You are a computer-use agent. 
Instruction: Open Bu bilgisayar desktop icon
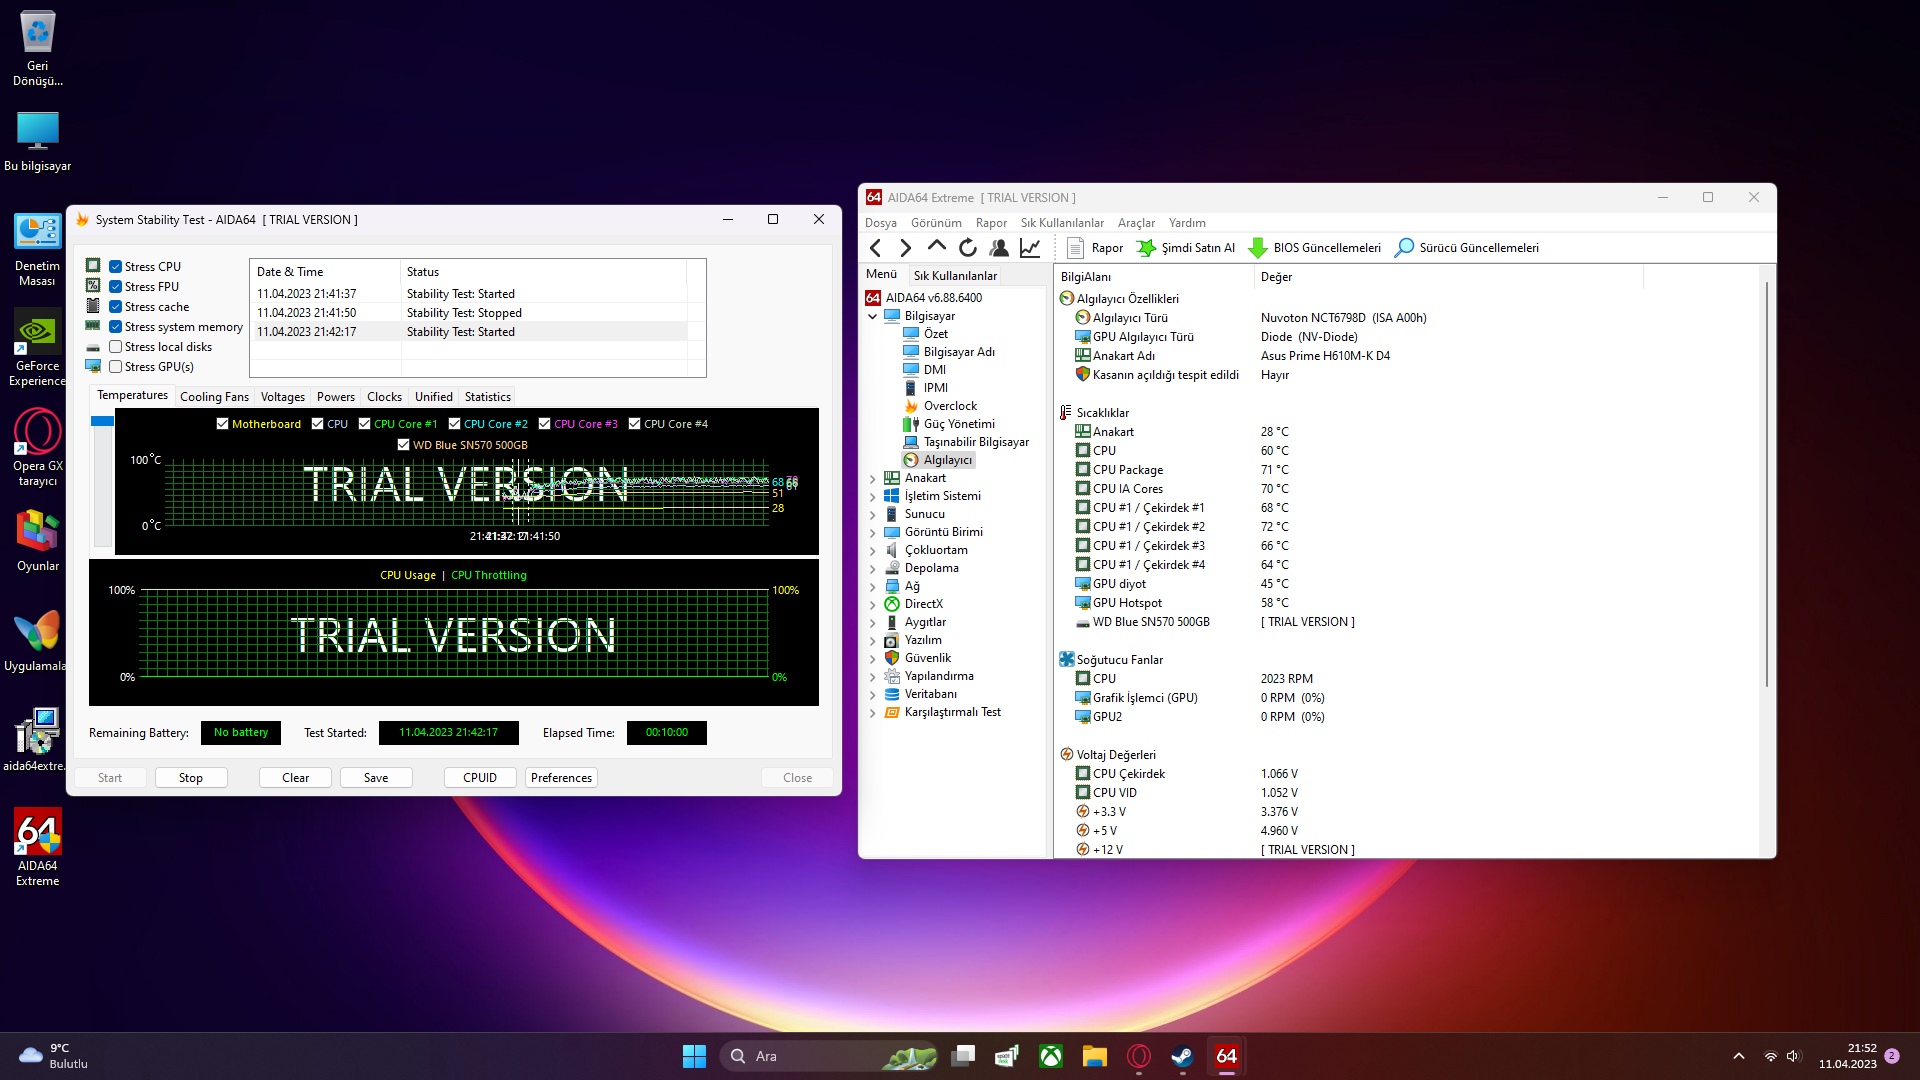(x=38, y=140)
